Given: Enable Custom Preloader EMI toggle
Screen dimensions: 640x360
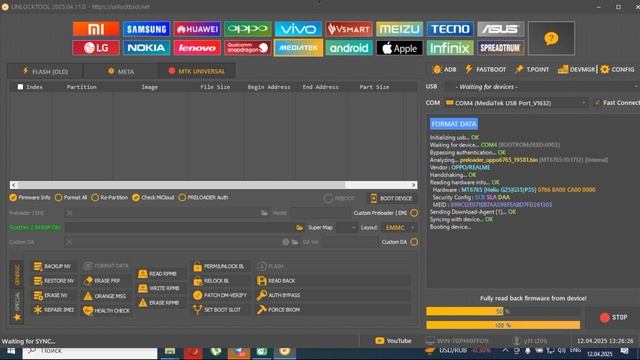Looking at the screenshot, I should pyautogui.click(x=414, y=213).
